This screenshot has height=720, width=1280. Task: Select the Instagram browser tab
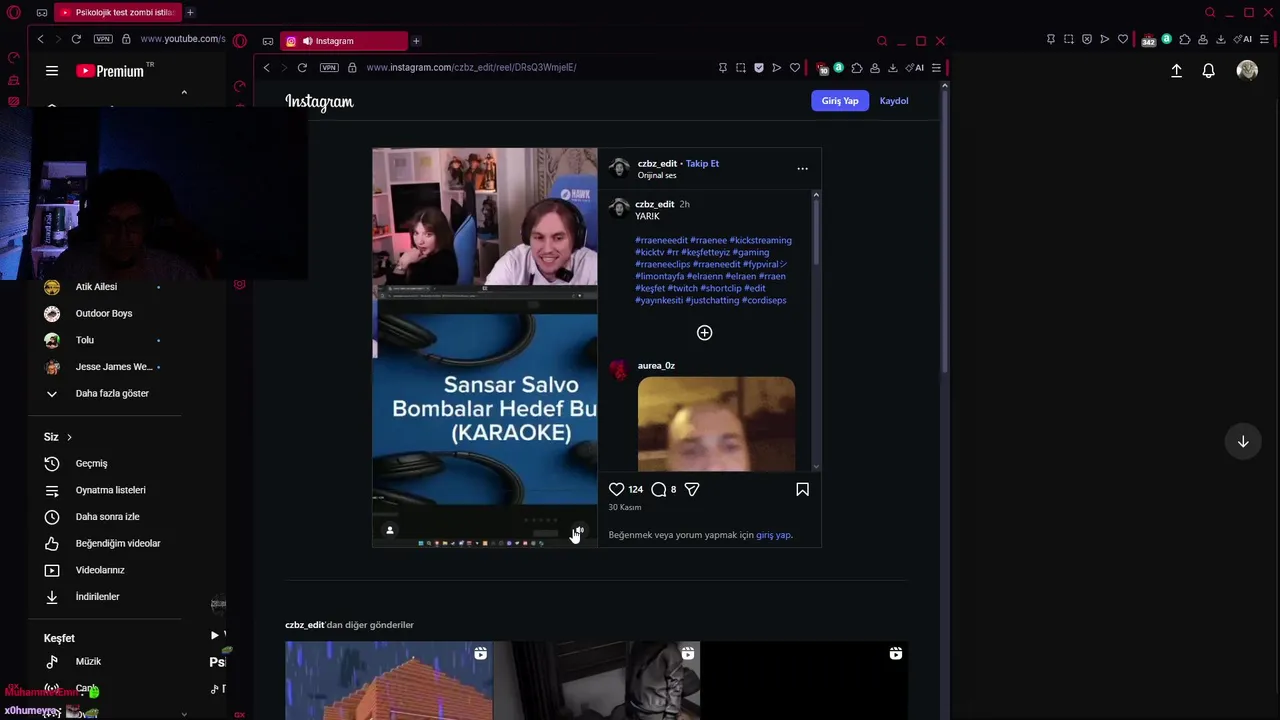point(344,41)
